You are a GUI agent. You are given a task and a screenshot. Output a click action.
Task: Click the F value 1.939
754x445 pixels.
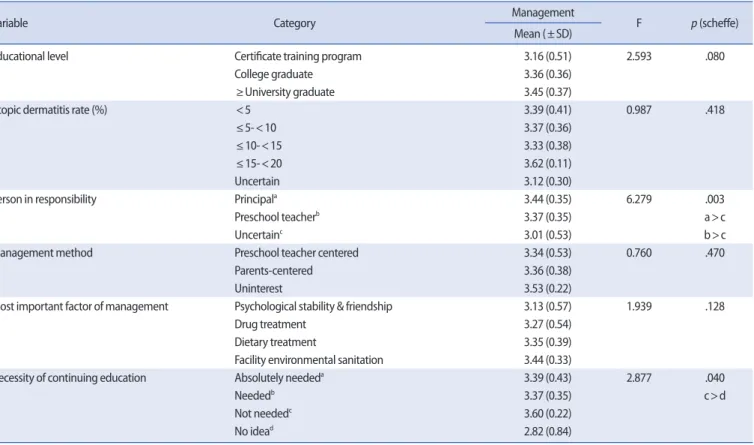point(639,306)
